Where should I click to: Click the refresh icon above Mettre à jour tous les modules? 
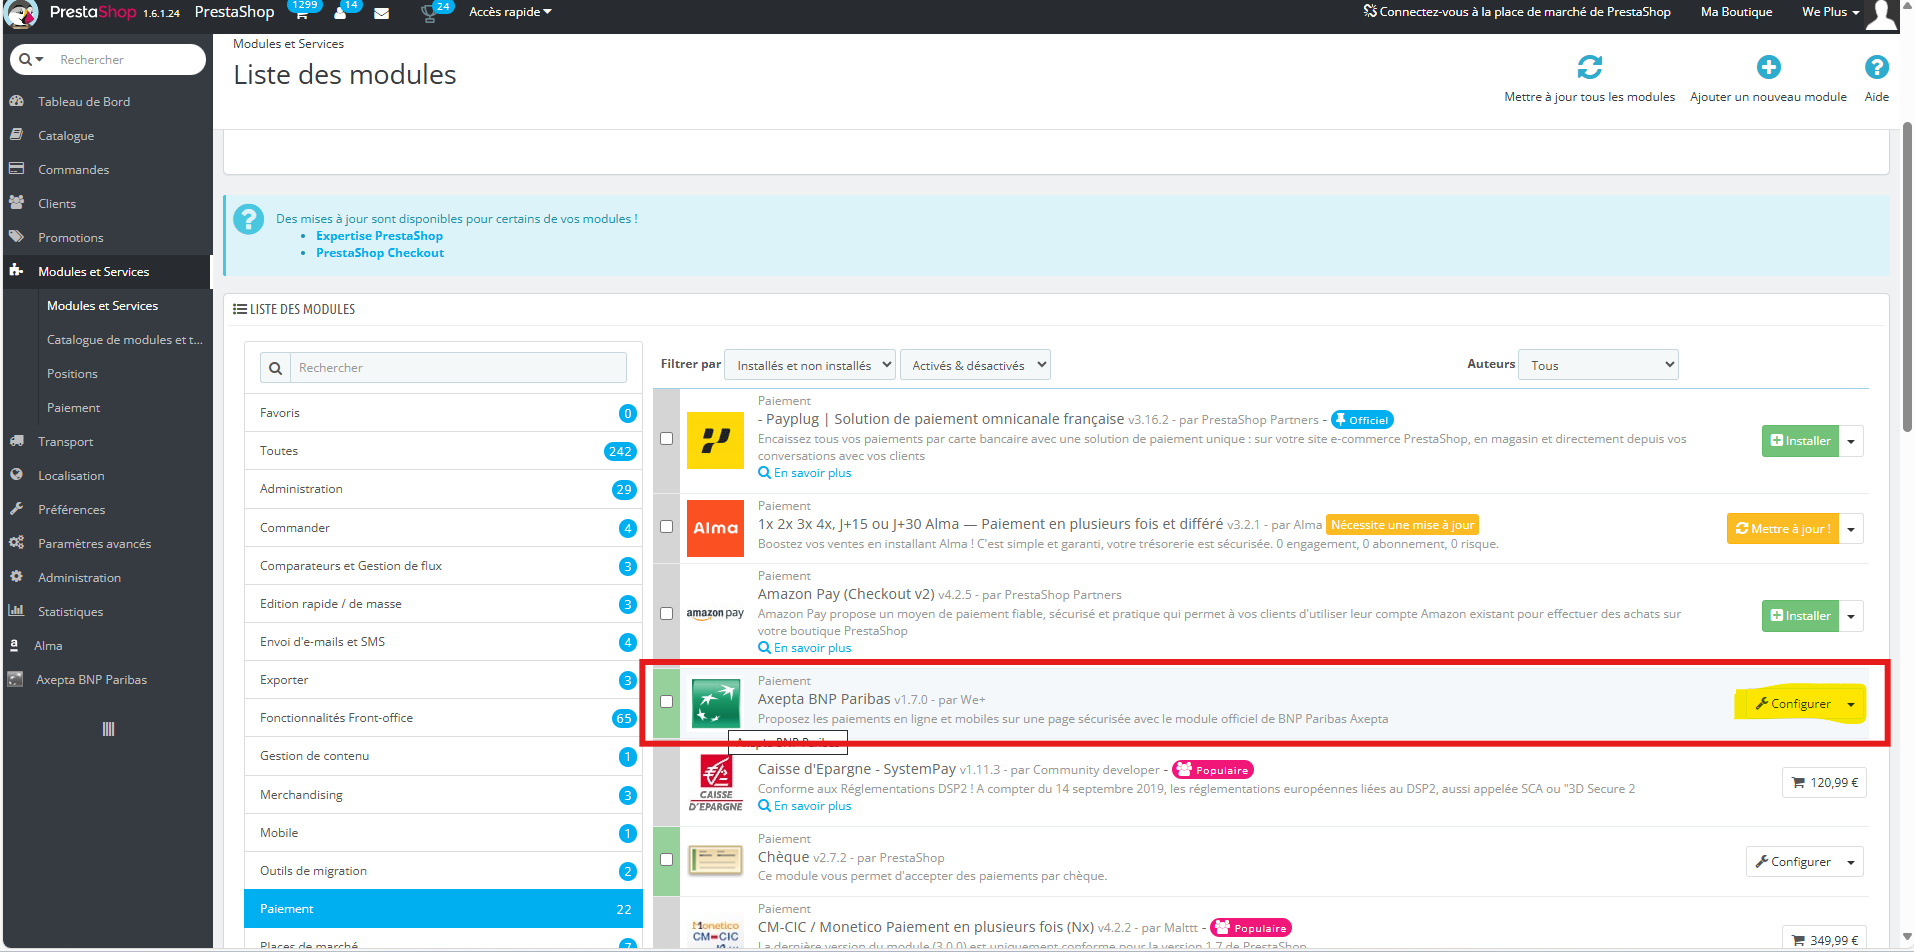[x=1589, y=67]
